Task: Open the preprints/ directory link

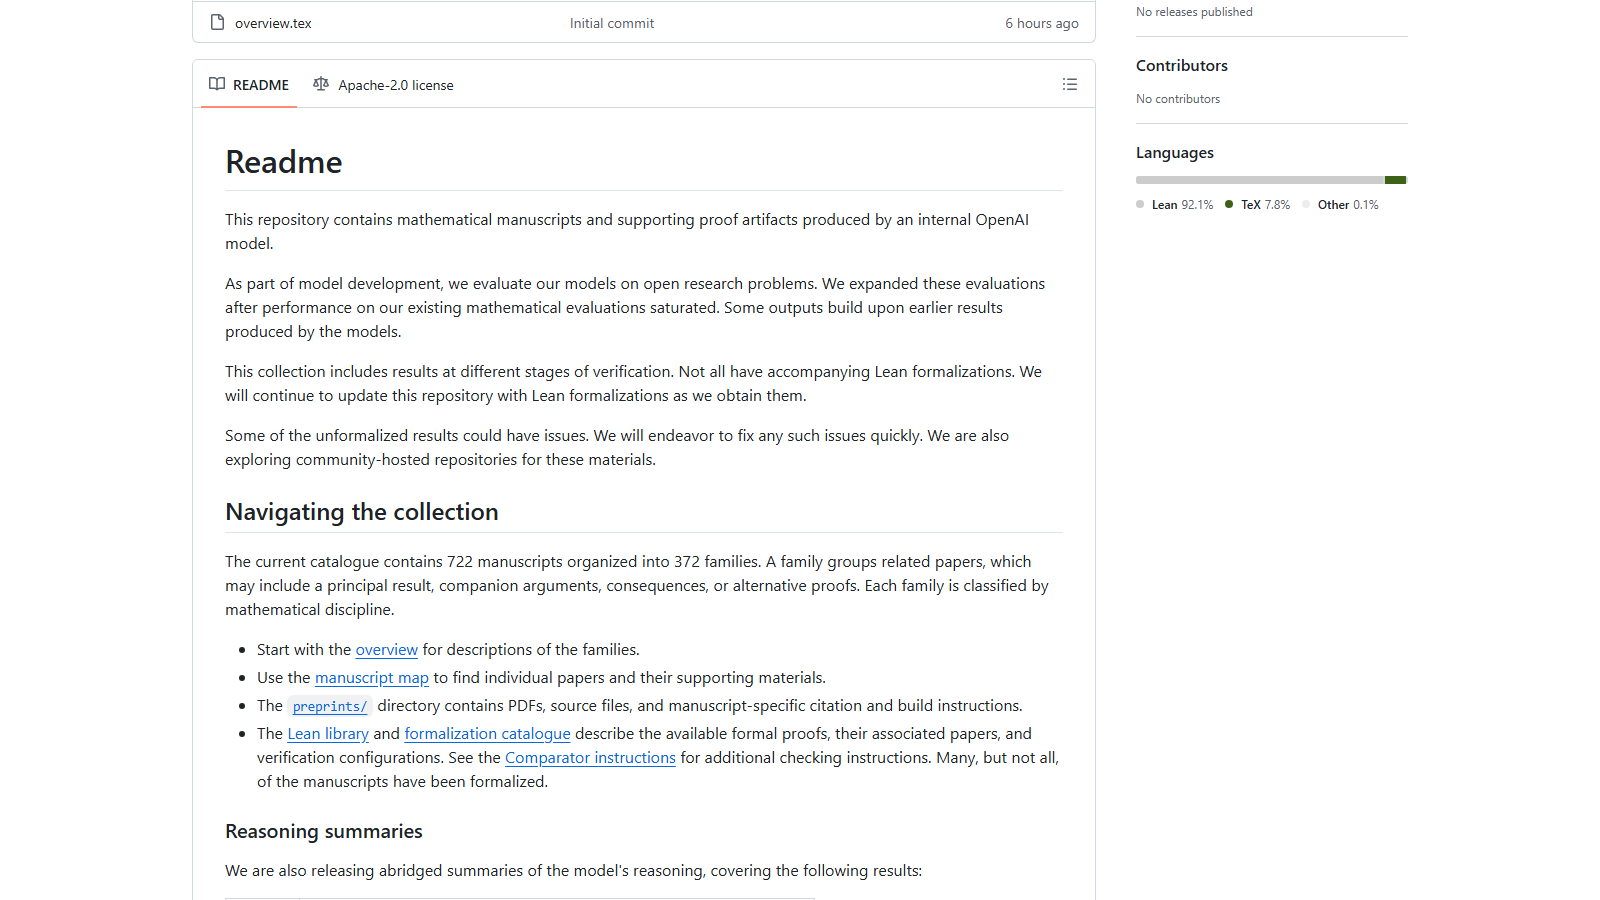Action: (330, 706)
